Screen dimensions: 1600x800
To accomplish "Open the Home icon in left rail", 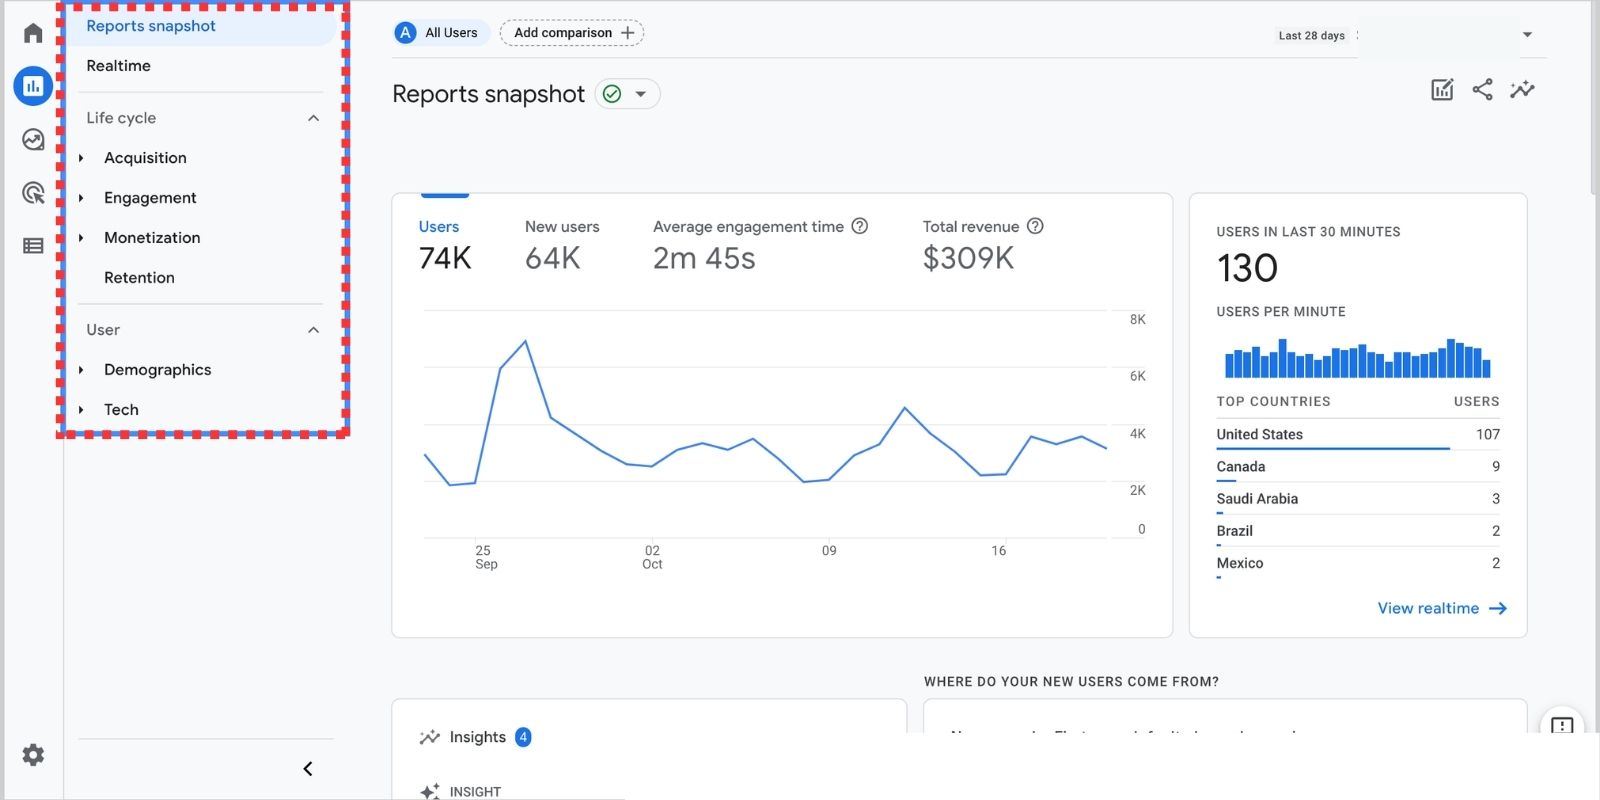I will [33, 33].
